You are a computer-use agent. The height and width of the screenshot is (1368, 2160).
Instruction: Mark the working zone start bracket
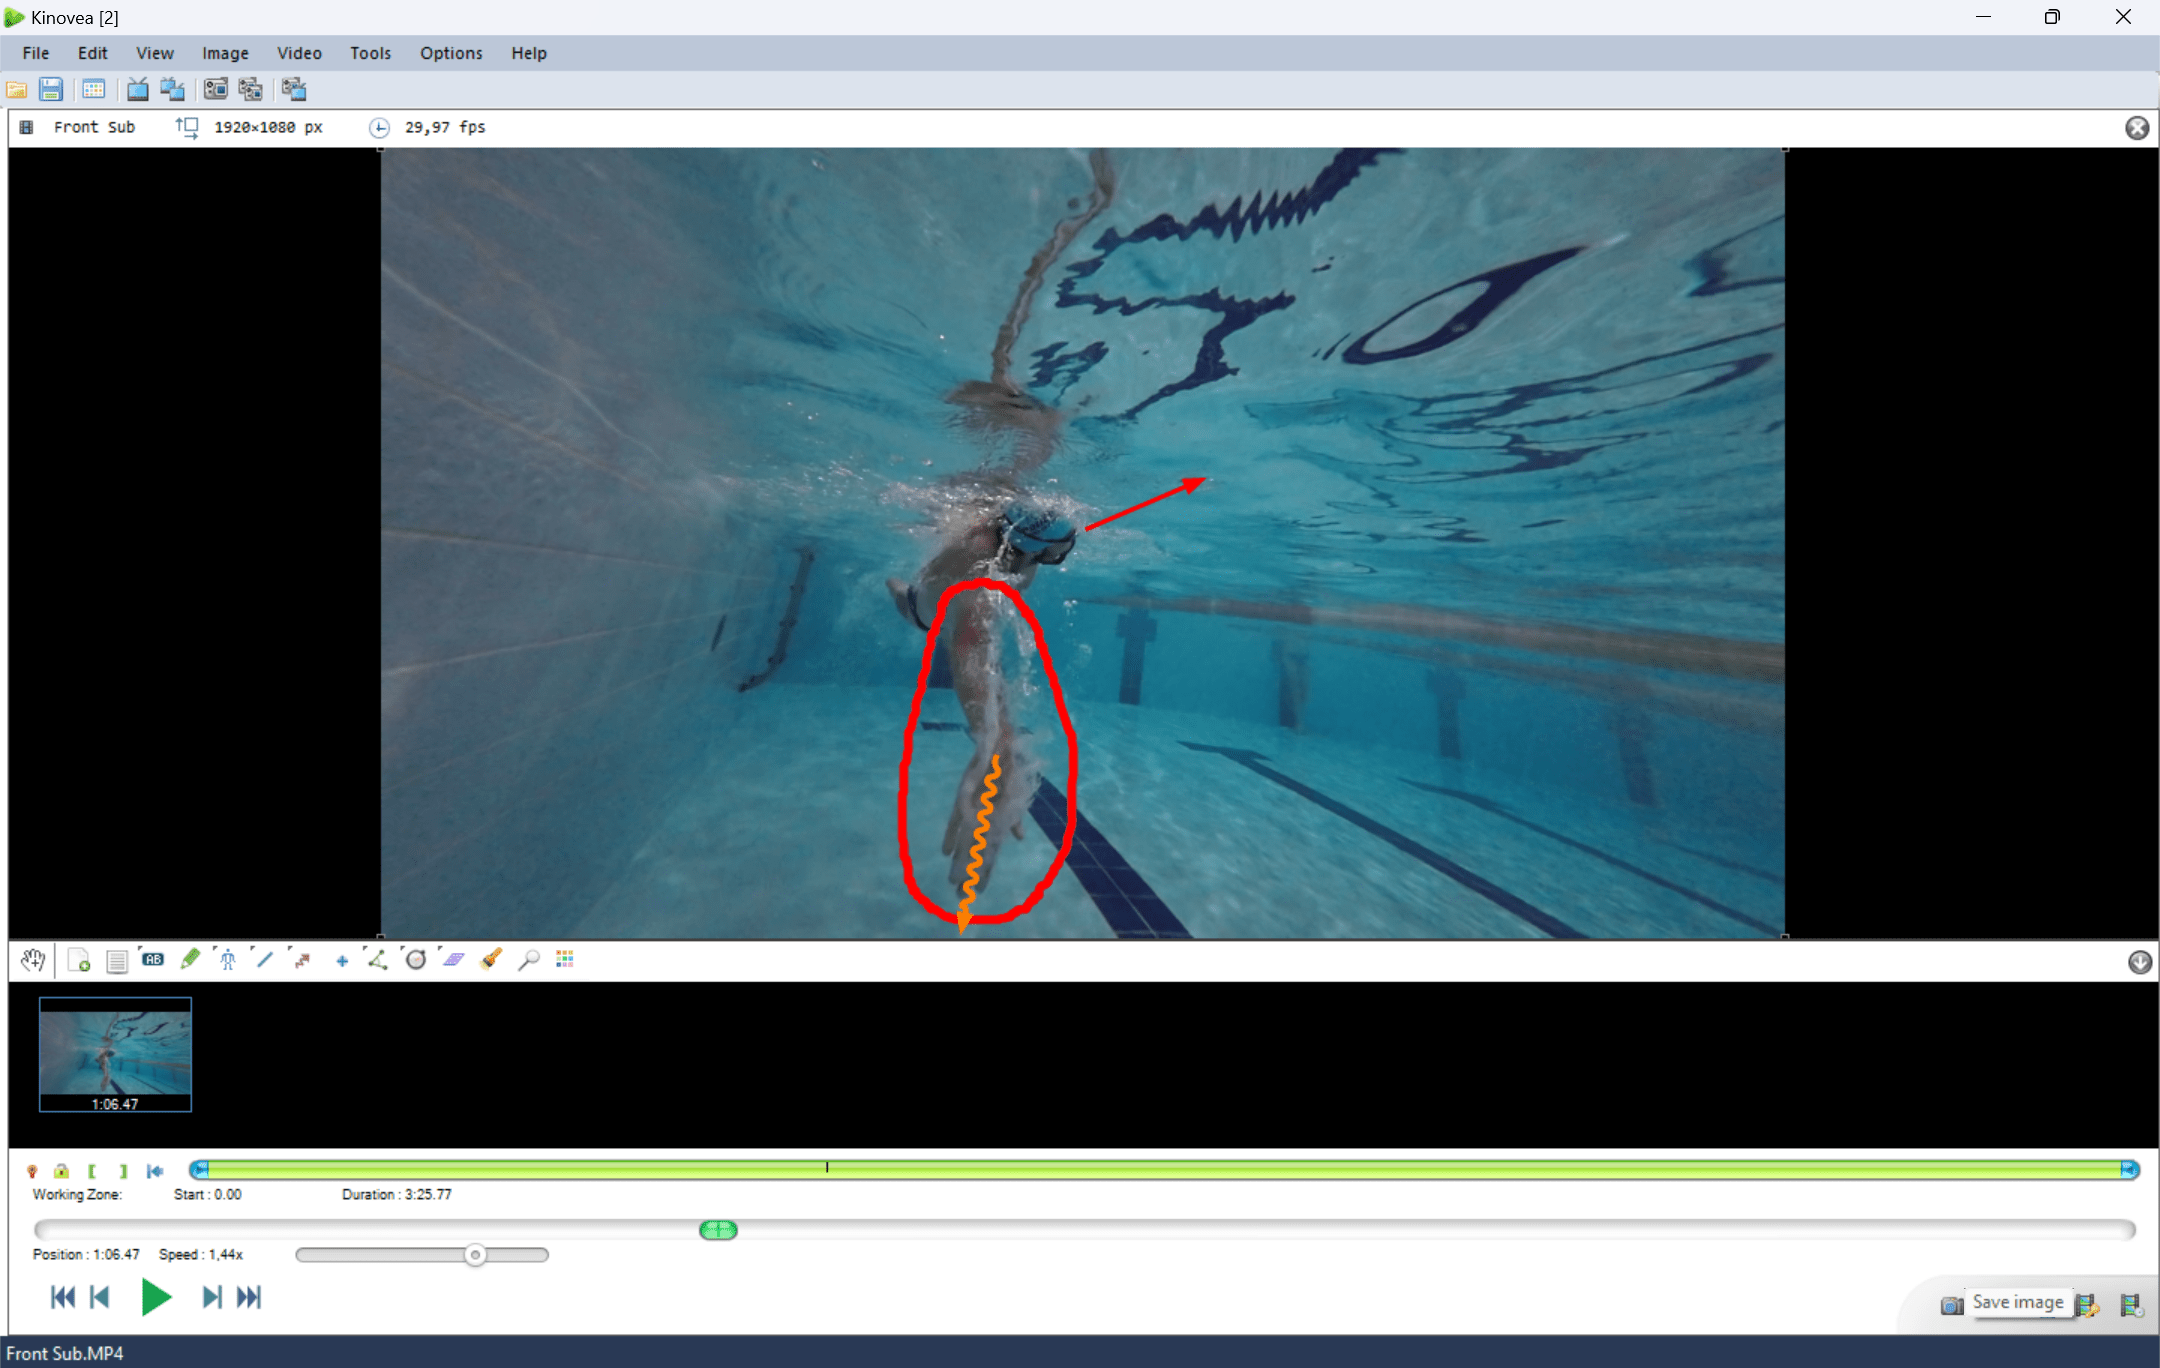pos(92,1171)
